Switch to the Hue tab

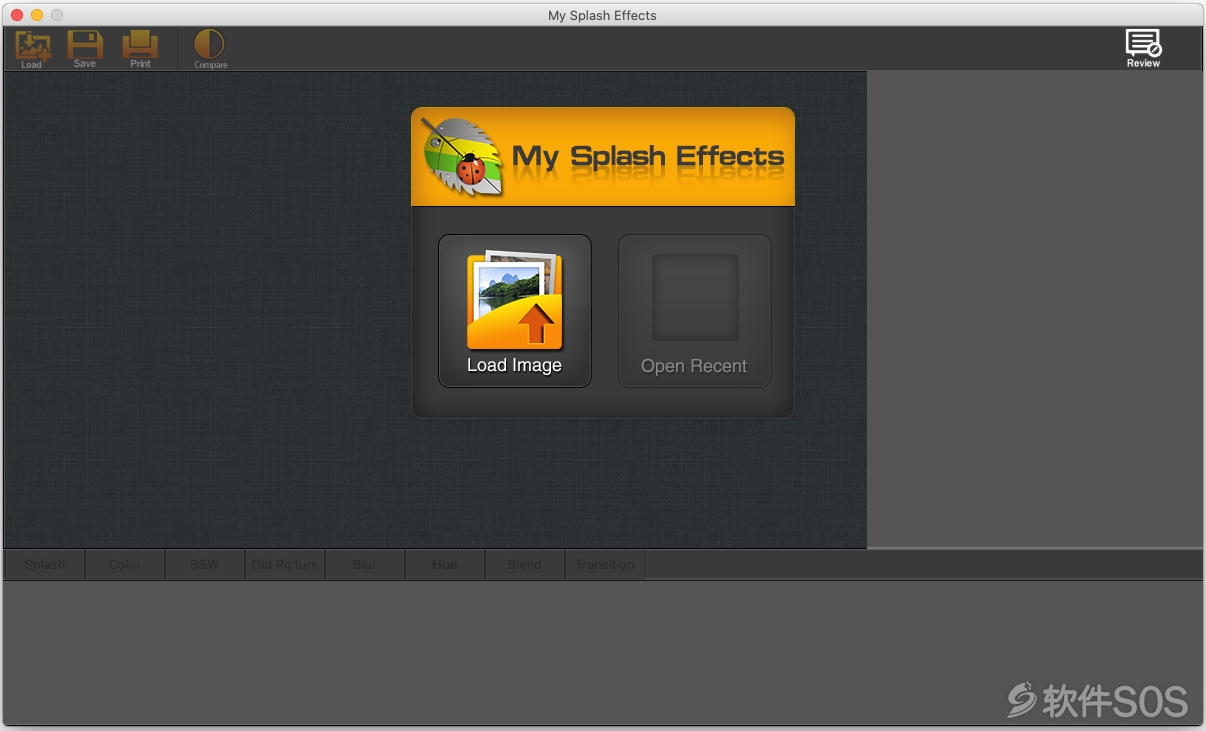(x=445, y=564)
